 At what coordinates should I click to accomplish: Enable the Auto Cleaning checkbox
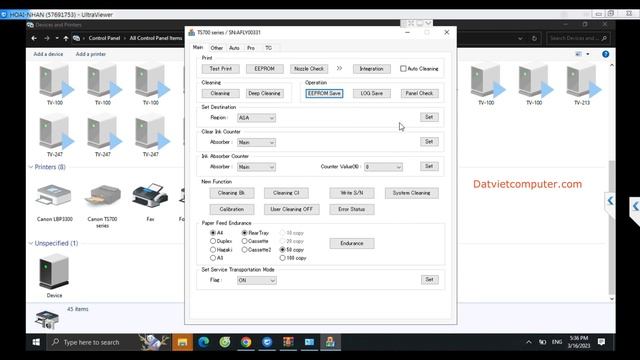[x=403, y=69]
